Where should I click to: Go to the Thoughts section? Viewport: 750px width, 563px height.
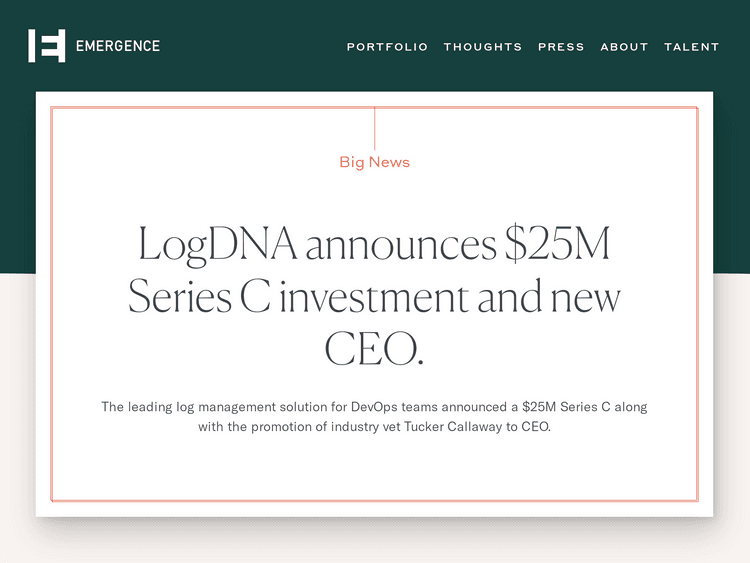pos(483,47)
